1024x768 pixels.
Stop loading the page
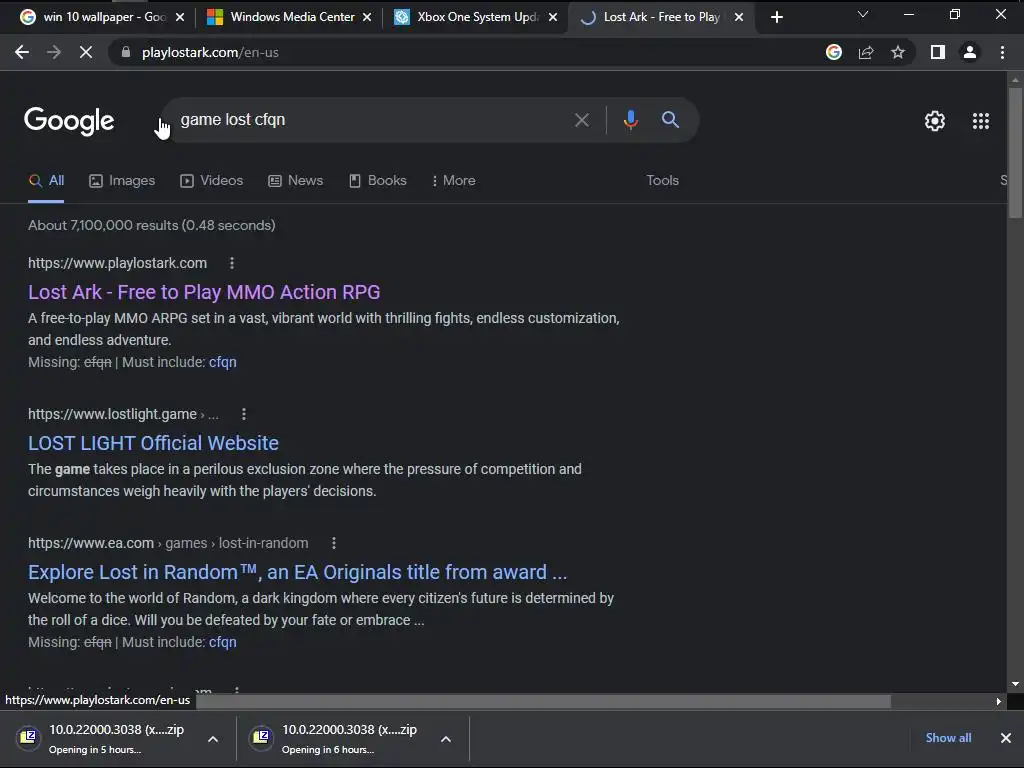pyautogui.click(x=86, y=52)
